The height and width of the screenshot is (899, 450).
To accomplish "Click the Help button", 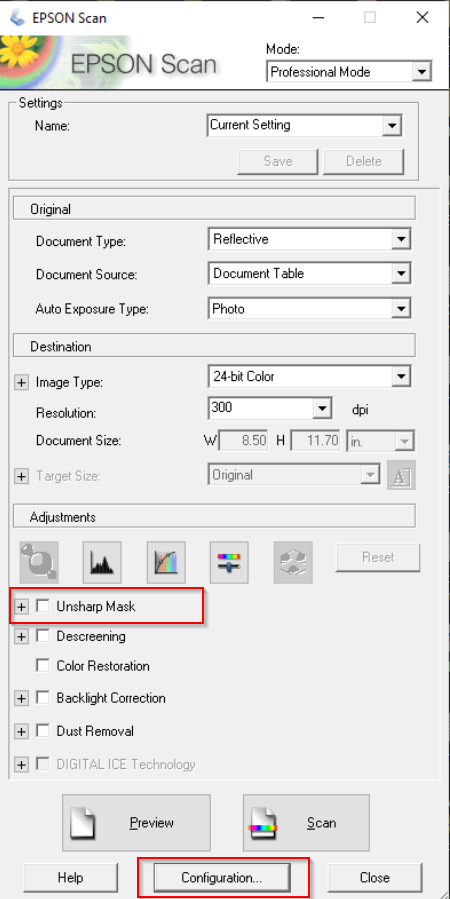I will (x=71, y=877).
